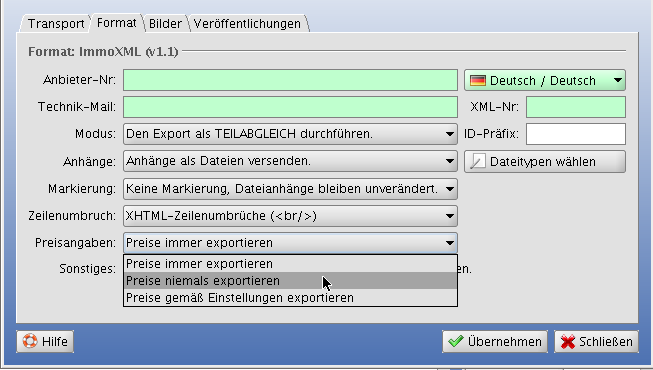Switch to the Bilder tab
Screen dimensions: 653x370
tap(165, 24)
